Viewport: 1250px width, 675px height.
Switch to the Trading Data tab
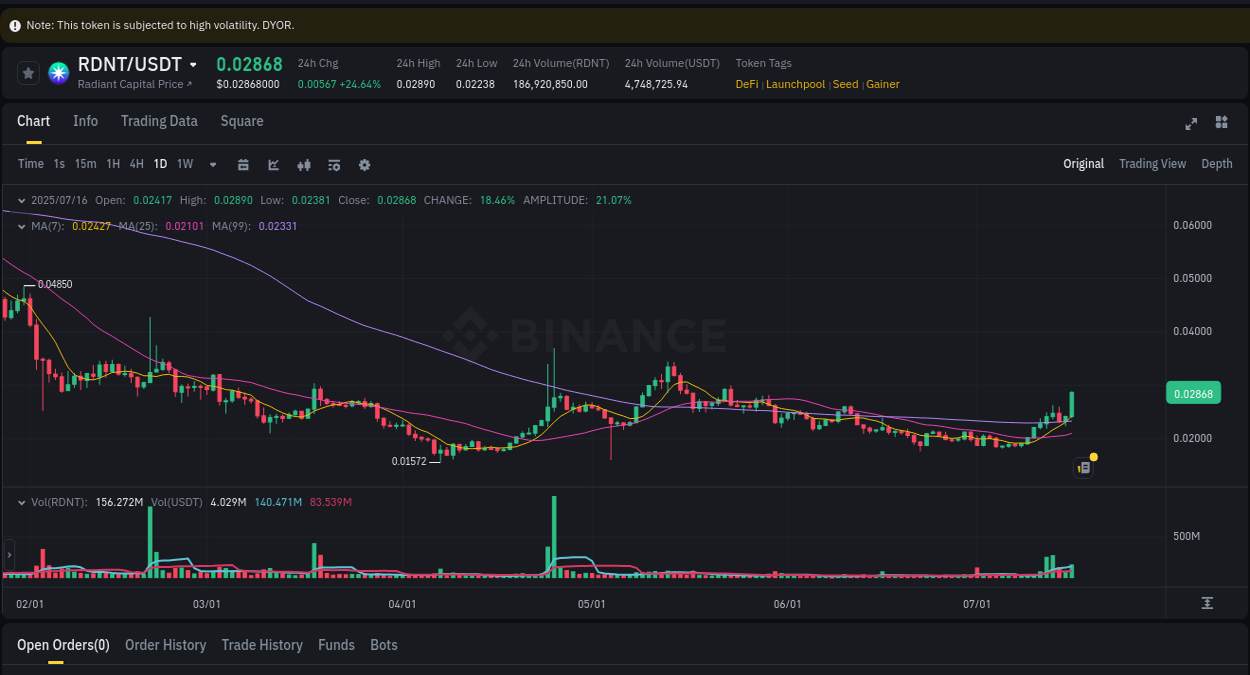click(159, 121)
